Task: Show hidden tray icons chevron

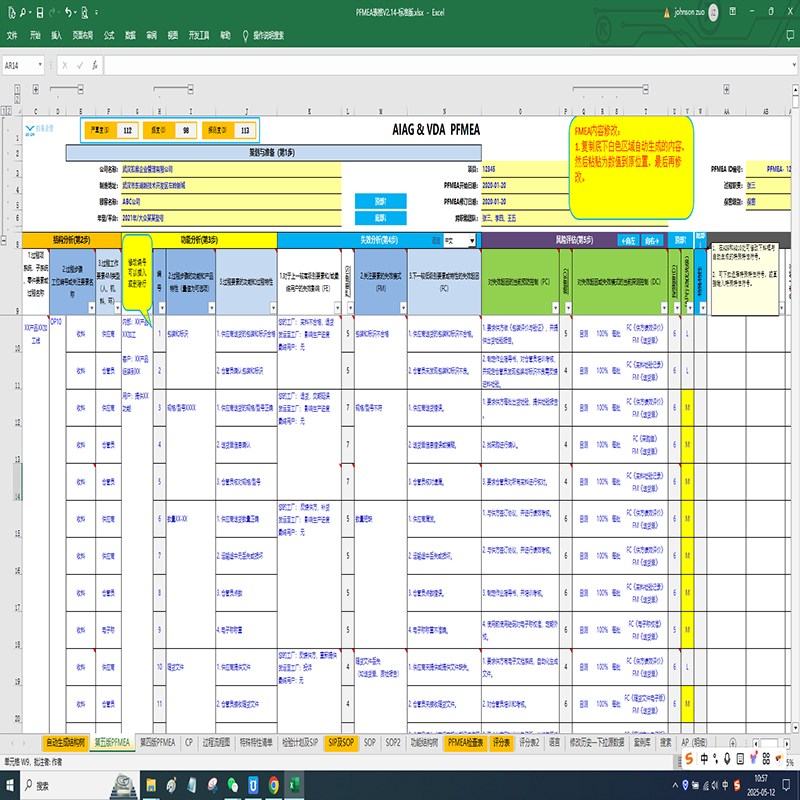Action: (676, 786)
